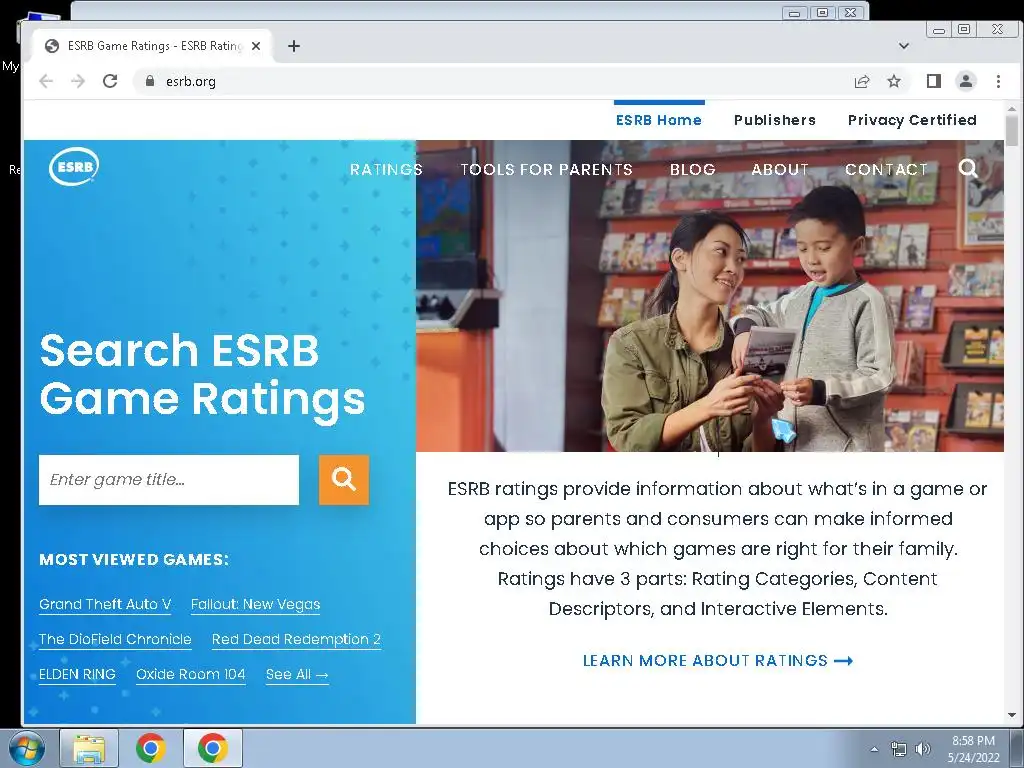
Task: Switch to the first Chrome taskbar icon
Action: 151,748
